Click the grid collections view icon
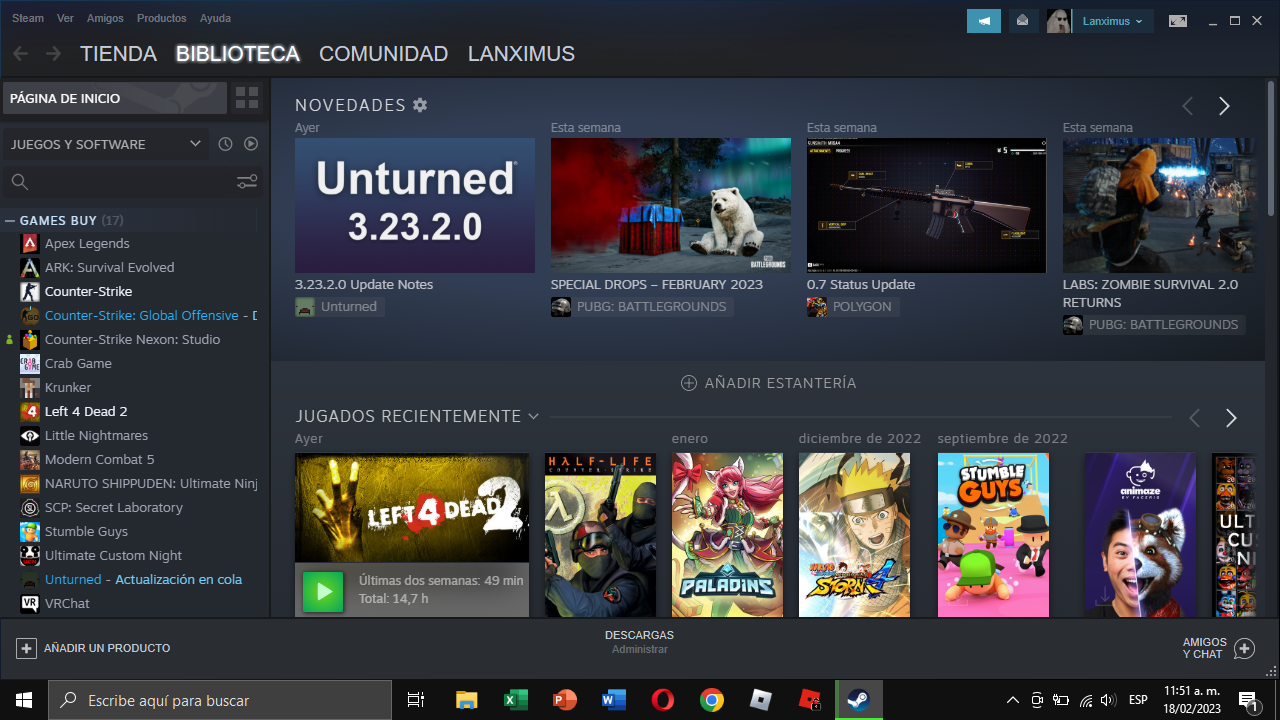1280x720 pixels. pos(247,98)
